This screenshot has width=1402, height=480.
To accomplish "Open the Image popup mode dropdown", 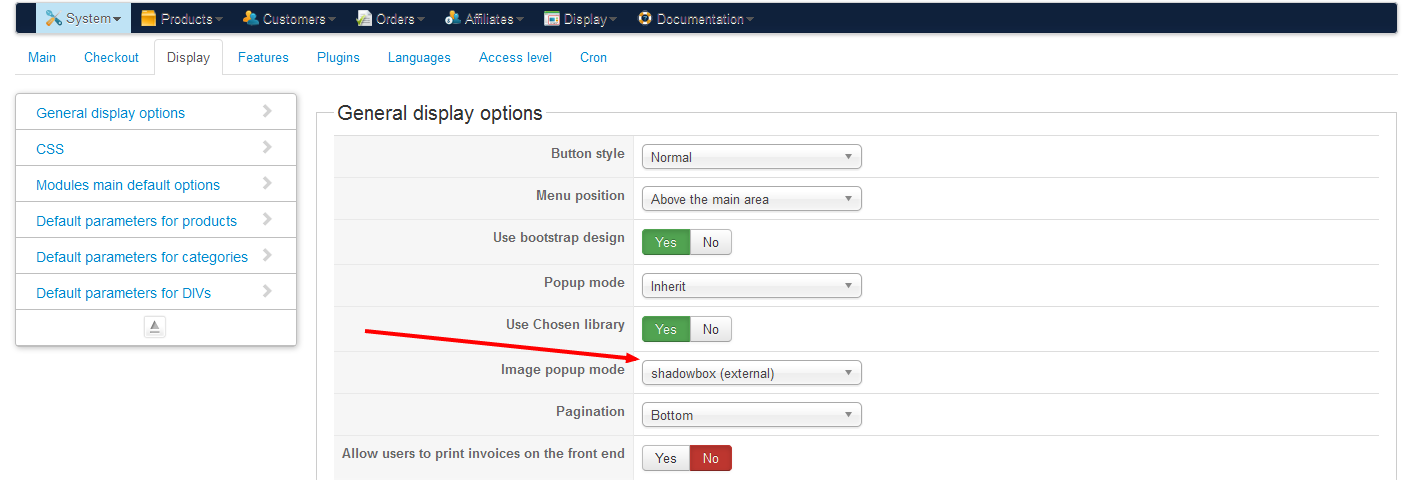I will [751, 374].
